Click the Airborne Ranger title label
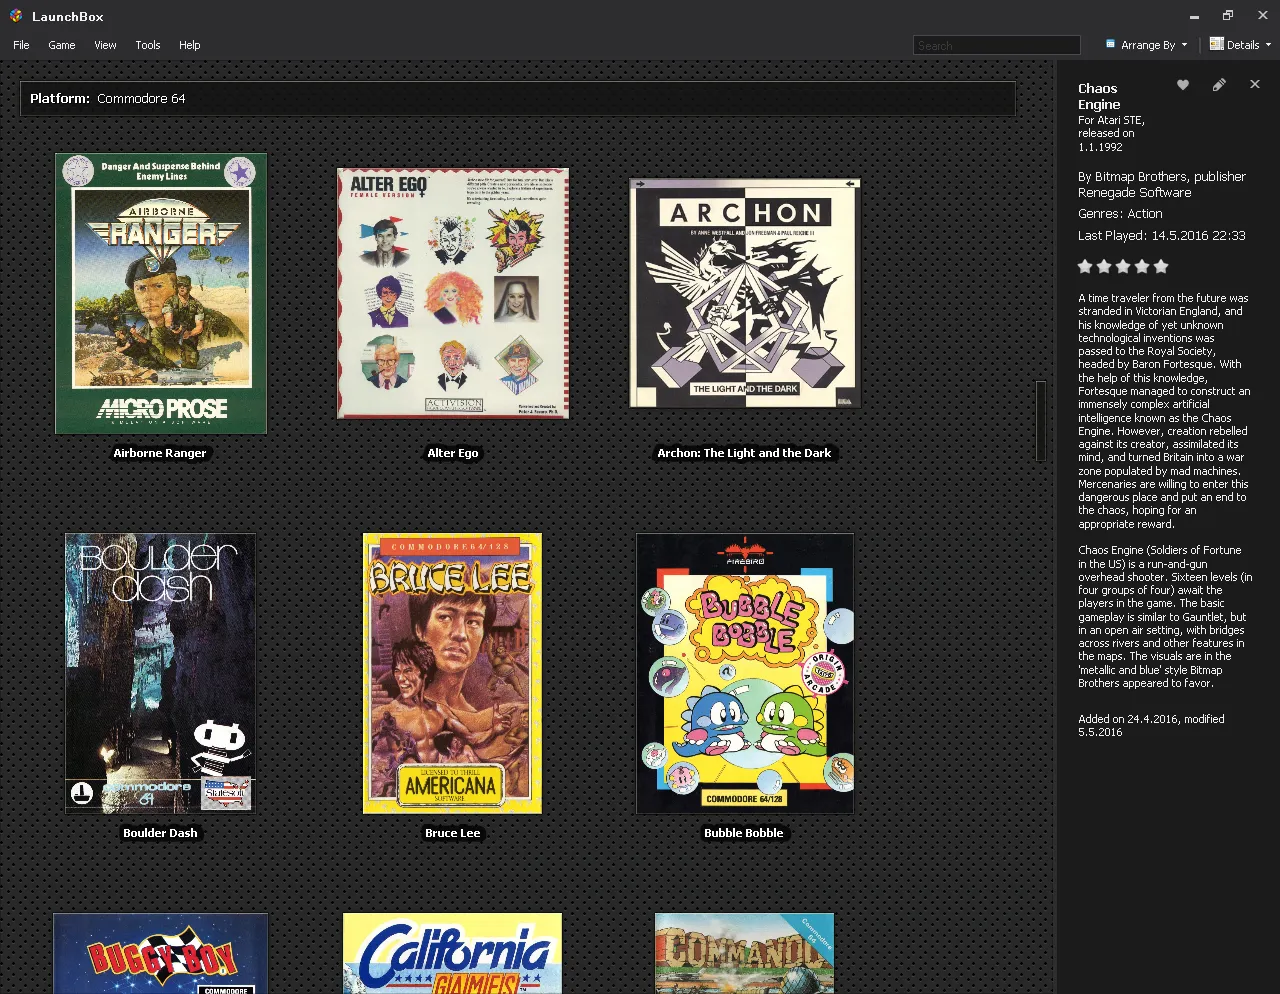Image resolution: width=1280 pixels, height=994 pixels. tap(160, 453)
